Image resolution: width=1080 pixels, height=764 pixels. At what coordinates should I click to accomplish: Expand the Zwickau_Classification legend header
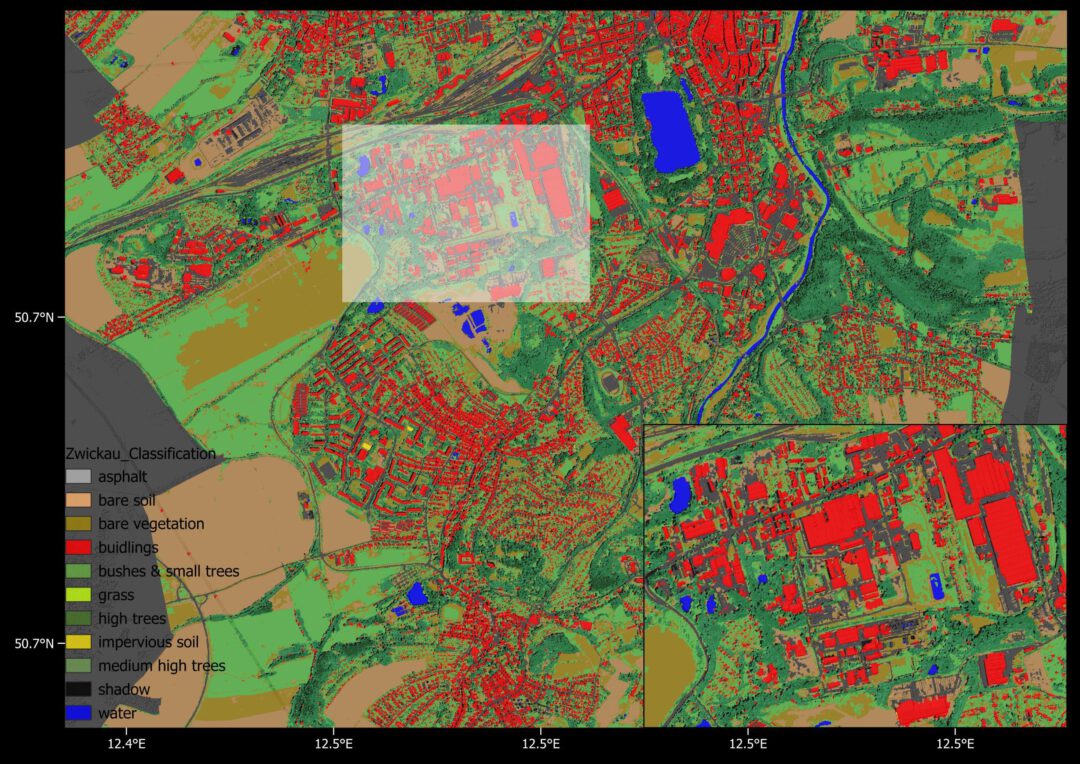tap(140, 453)
